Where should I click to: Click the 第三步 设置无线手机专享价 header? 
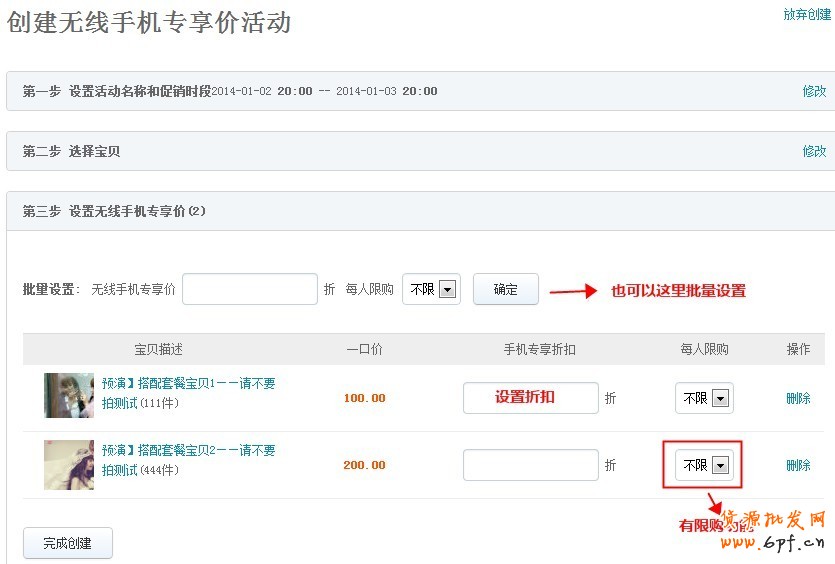click(x=114, y=211)
